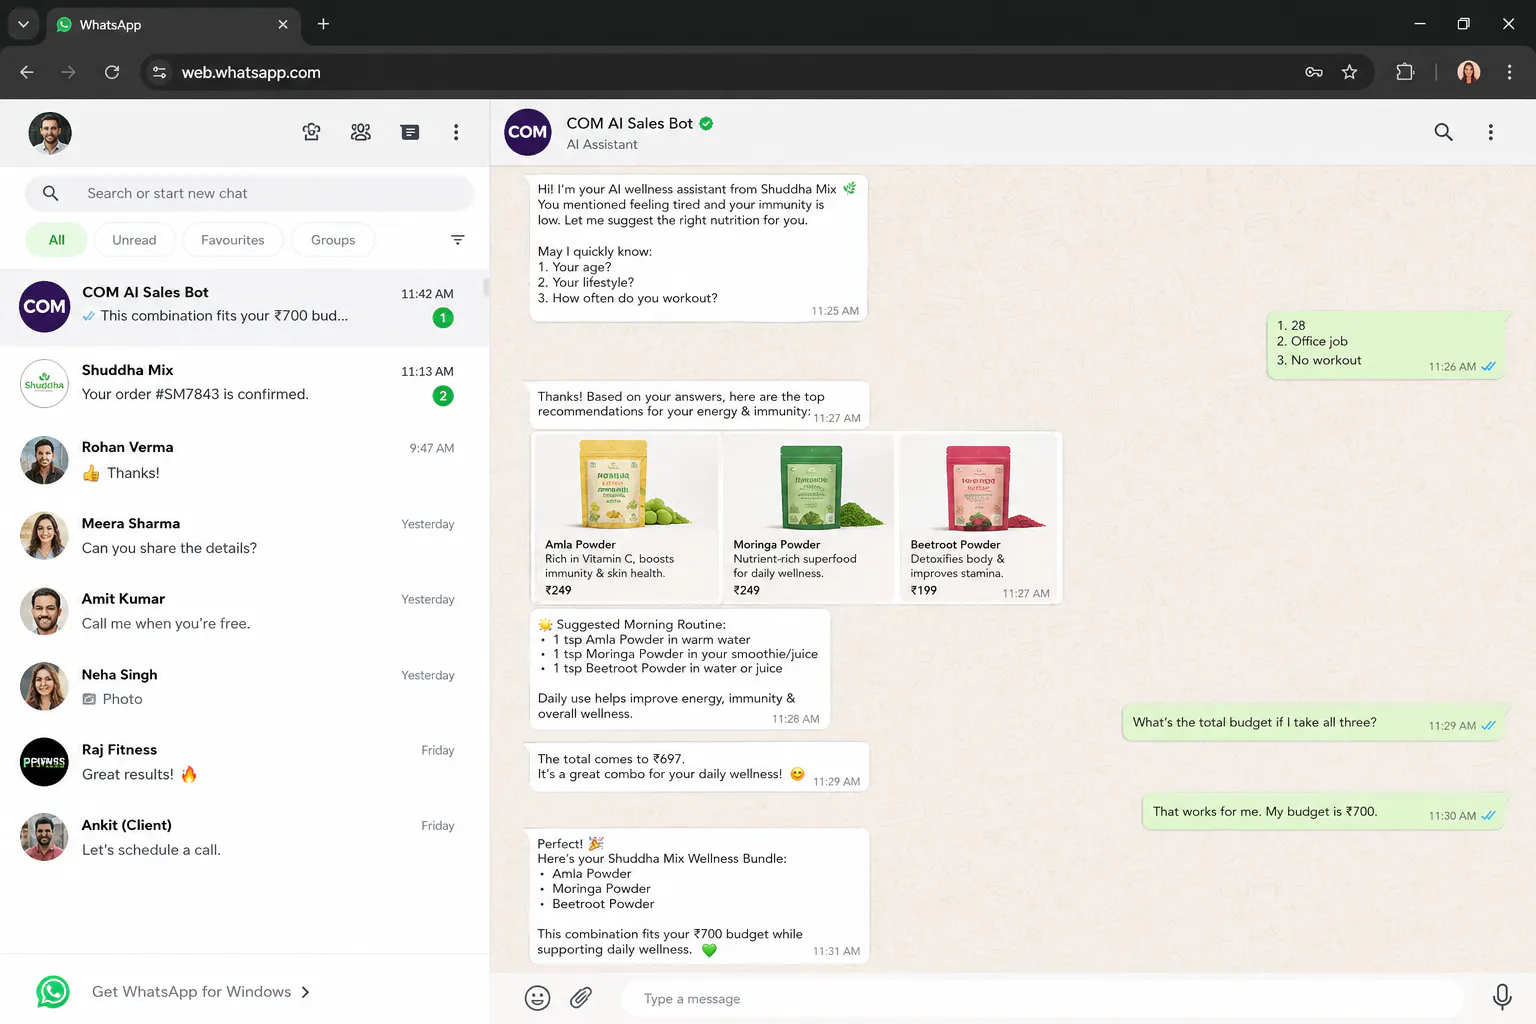Show only Unread chats

134,240
